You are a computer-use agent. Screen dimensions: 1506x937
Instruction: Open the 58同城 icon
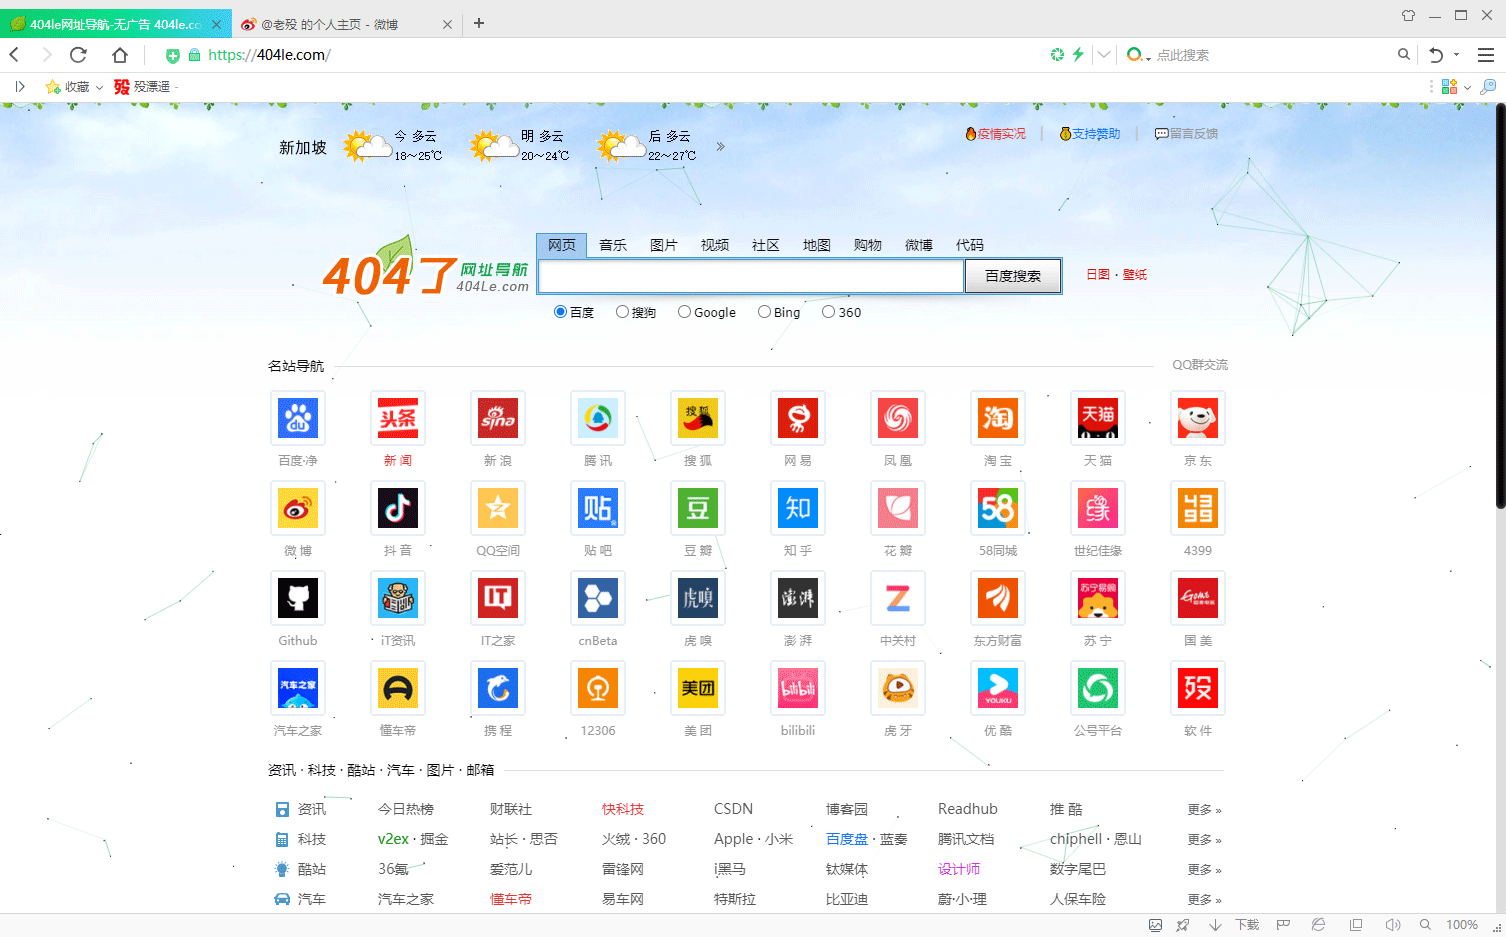pyautogui.click(x=998, y=508)
